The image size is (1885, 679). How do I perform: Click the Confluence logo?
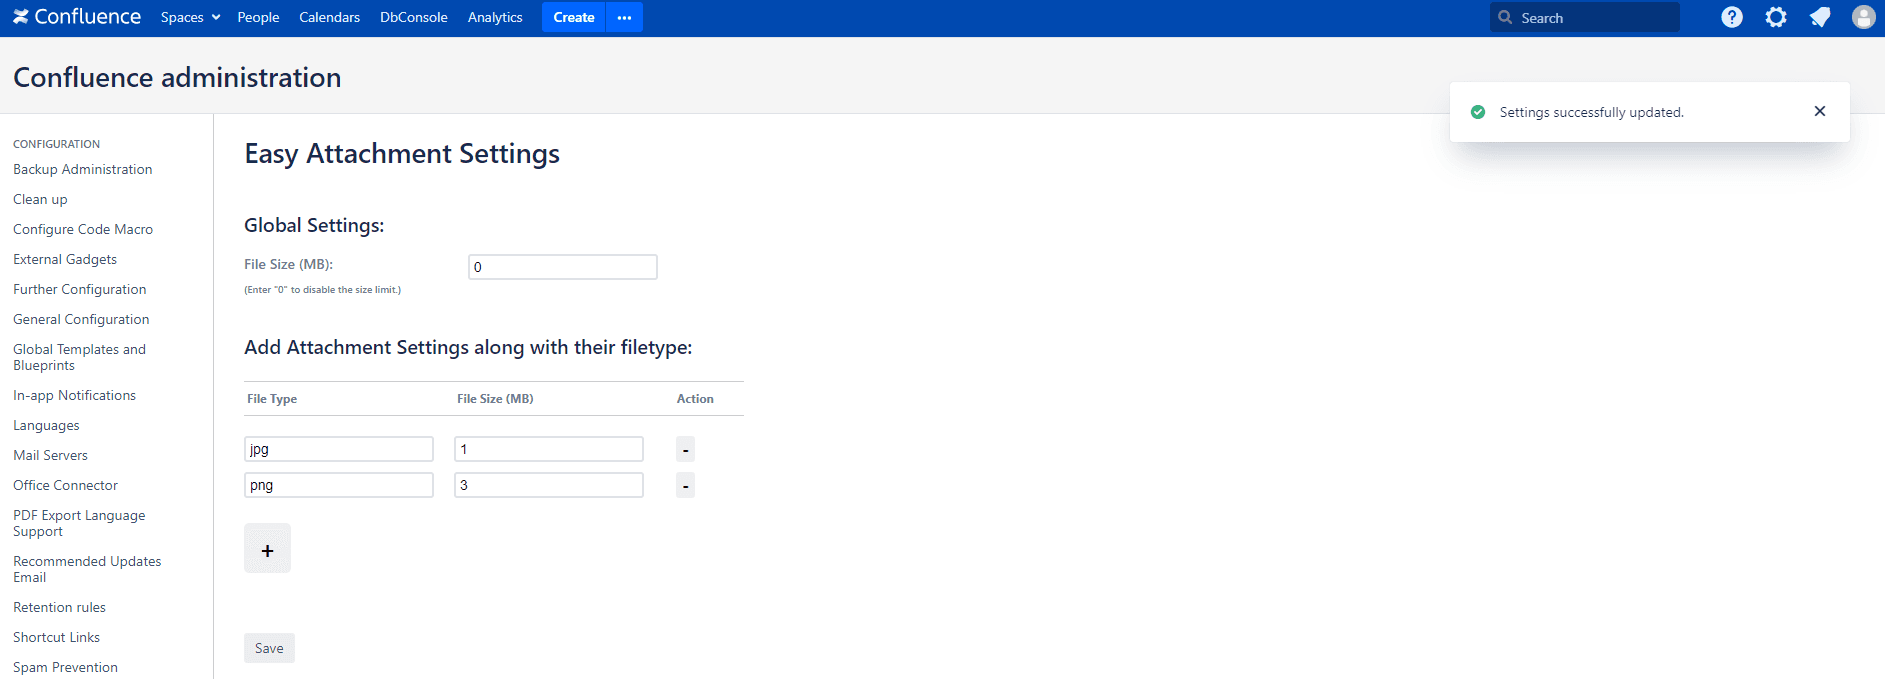pos(77,17)
